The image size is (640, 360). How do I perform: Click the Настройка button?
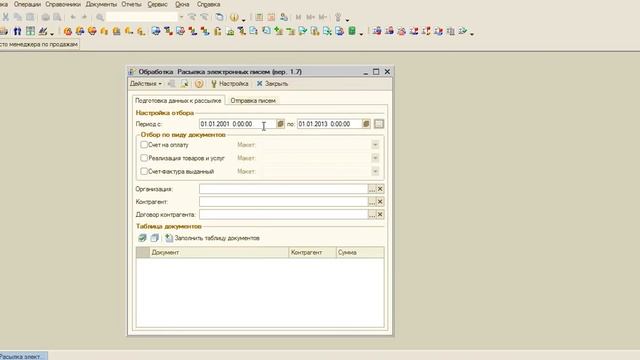click(229, 84)
